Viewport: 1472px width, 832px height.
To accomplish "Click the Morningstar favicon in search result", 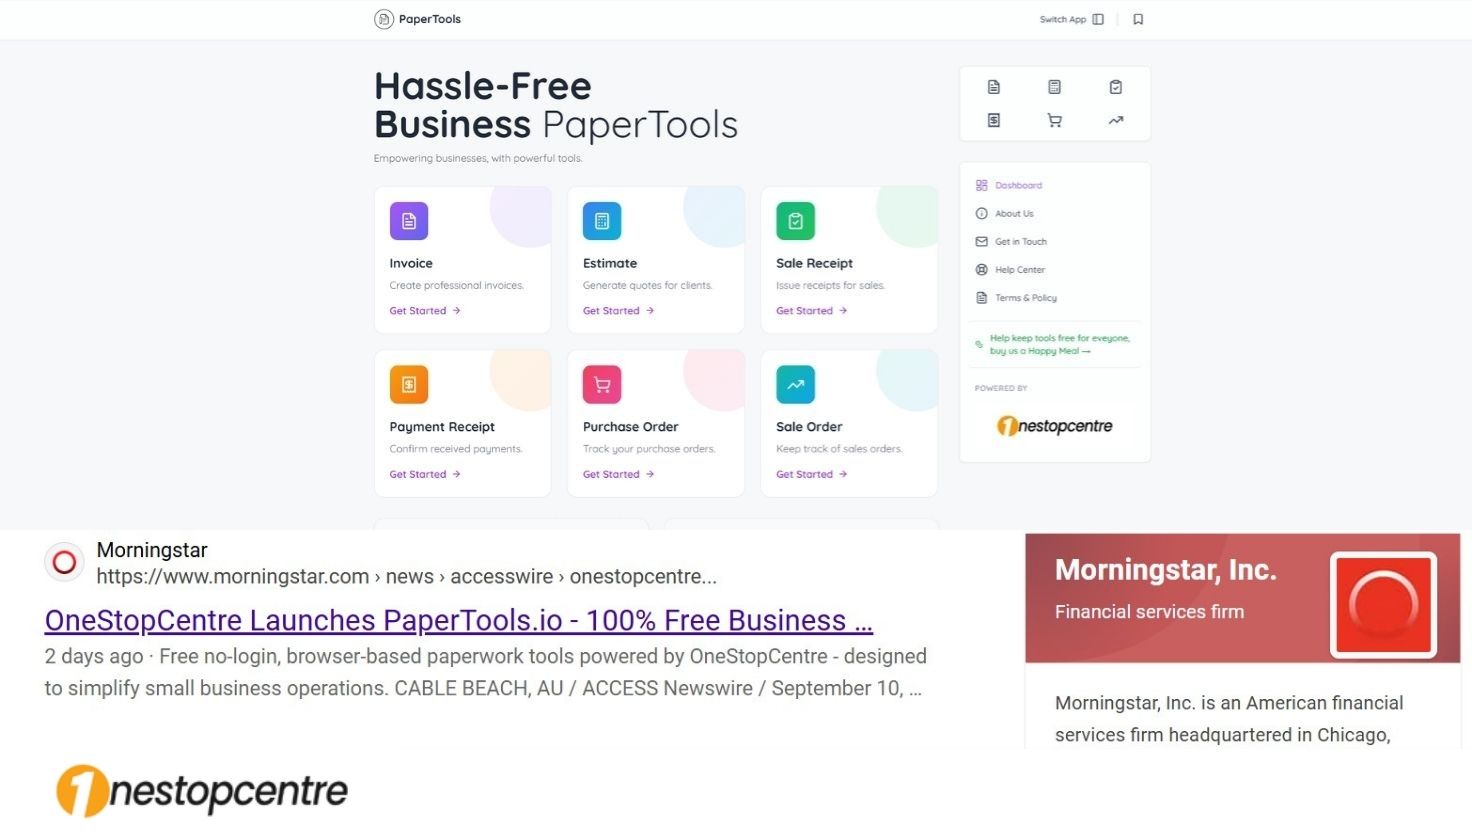I will pyautogui.click(x=64, y=562).
